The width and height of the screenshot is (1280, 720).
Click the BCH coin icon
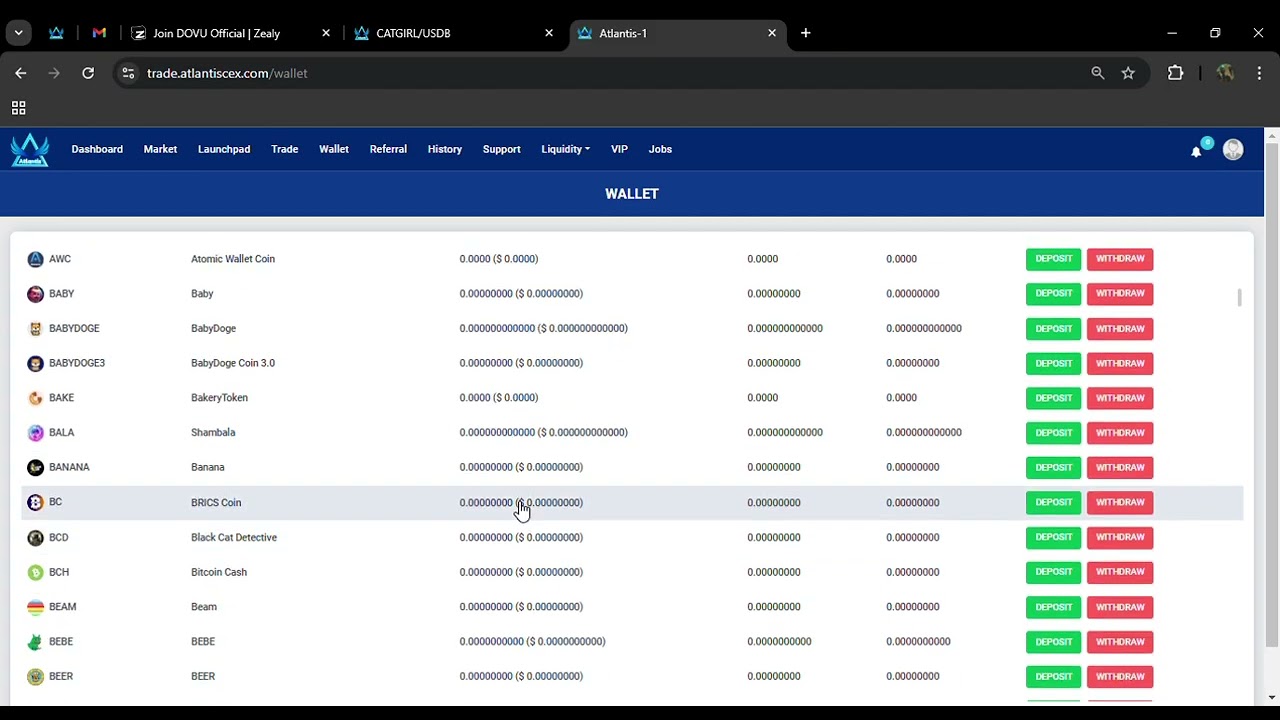pos(35,572)
